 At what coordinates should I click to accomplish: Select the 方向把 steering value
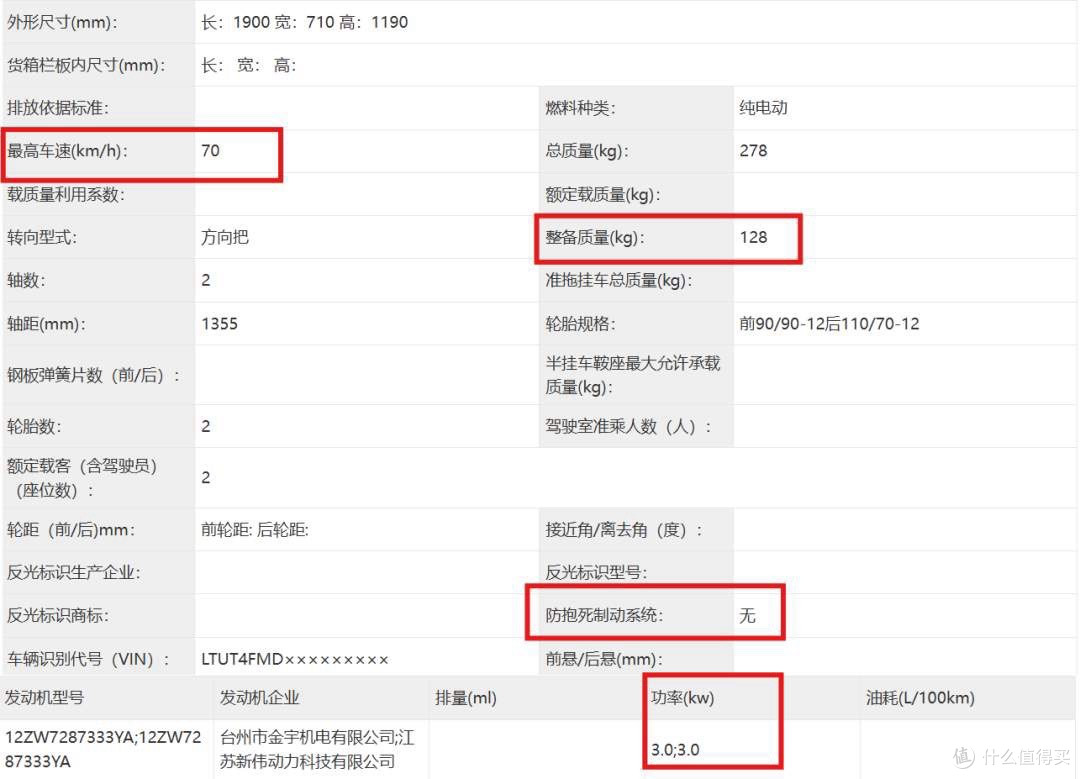pos(225,238)
